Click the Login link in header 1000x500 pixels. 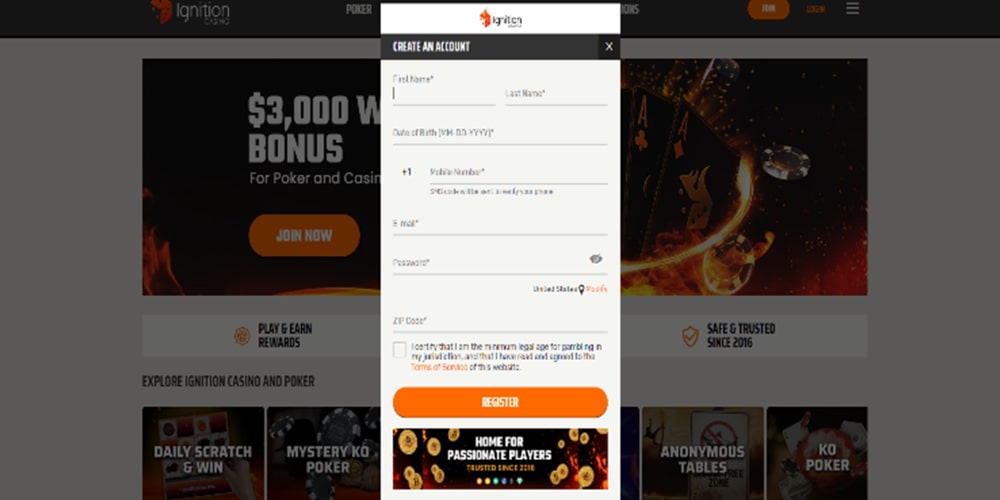click(815, 10)
